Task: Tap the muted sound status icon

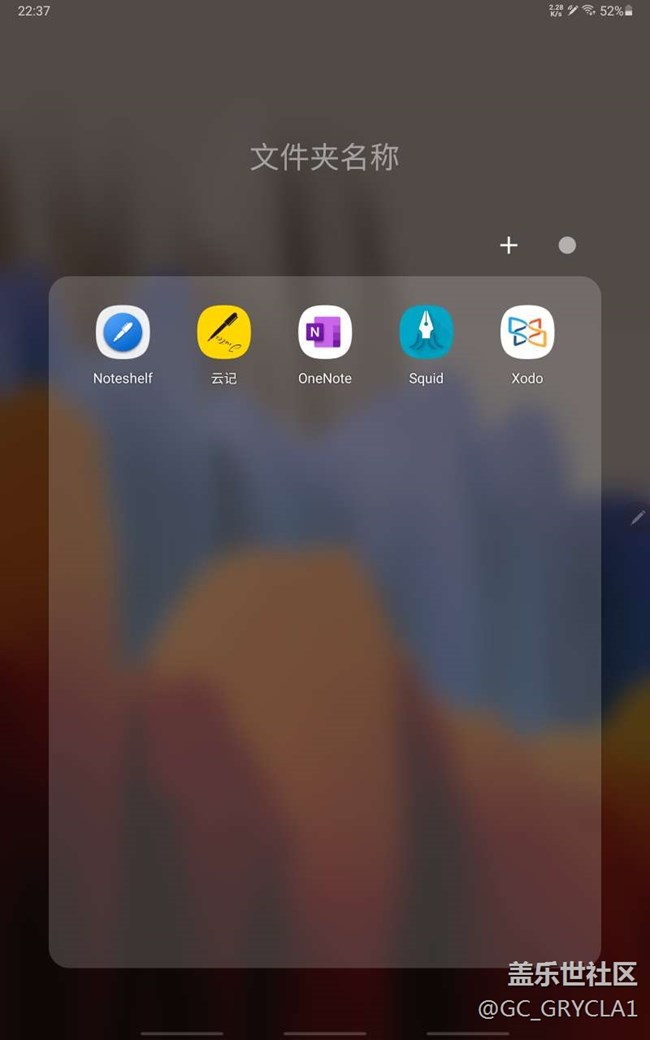Action: point(572,11)
